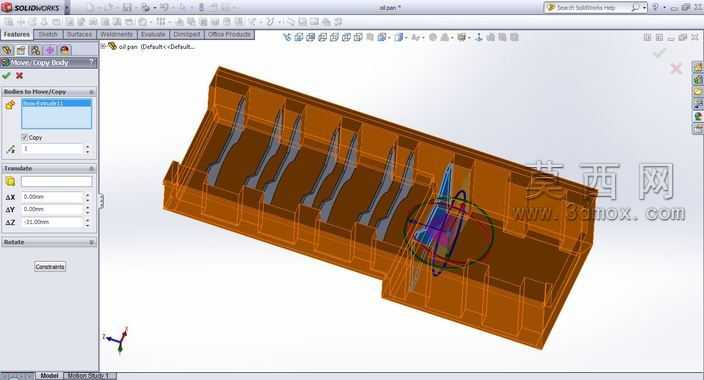Increment Delta X with spinner arrow
Viewport: 704px width, 380px height.
(88, 195)
